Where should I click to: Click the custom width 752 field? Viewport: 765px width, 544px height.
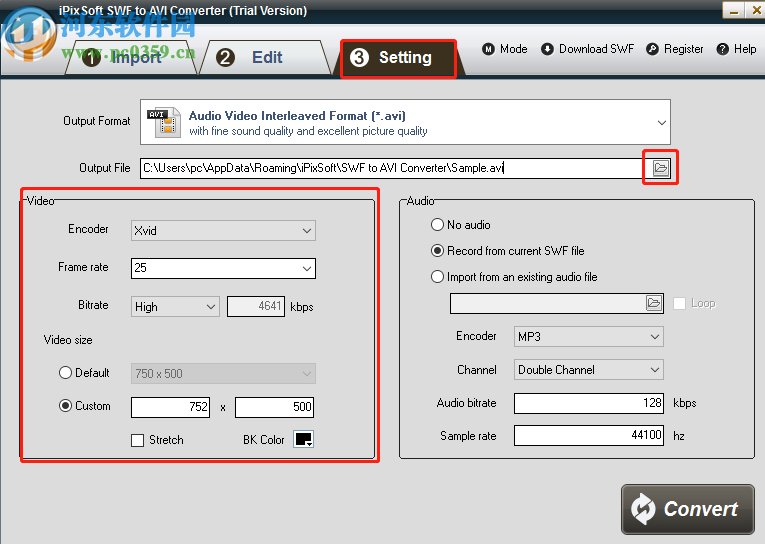(170, 407)
